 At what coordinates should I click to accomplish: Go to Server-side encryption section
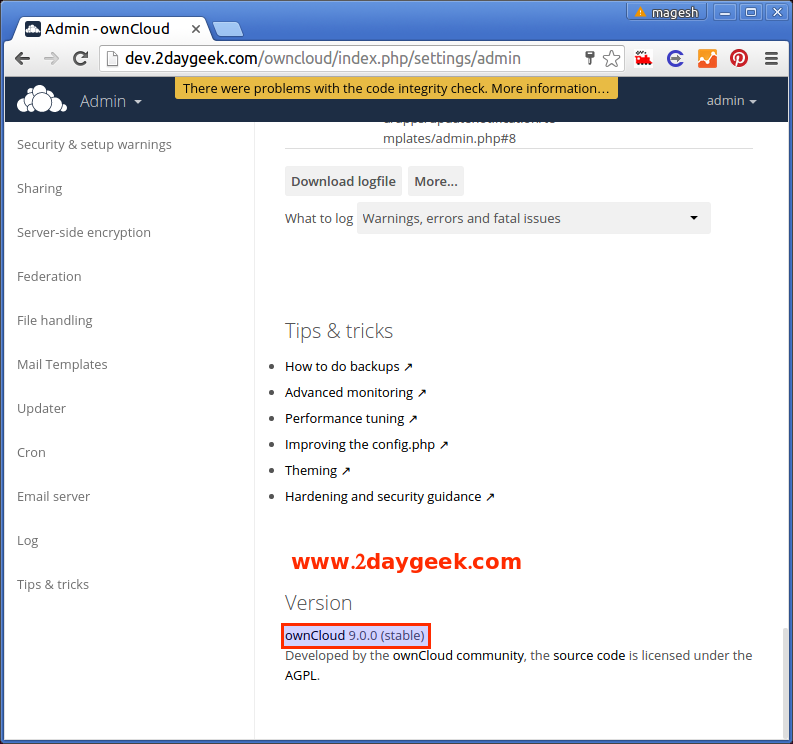tap(84, 233)
